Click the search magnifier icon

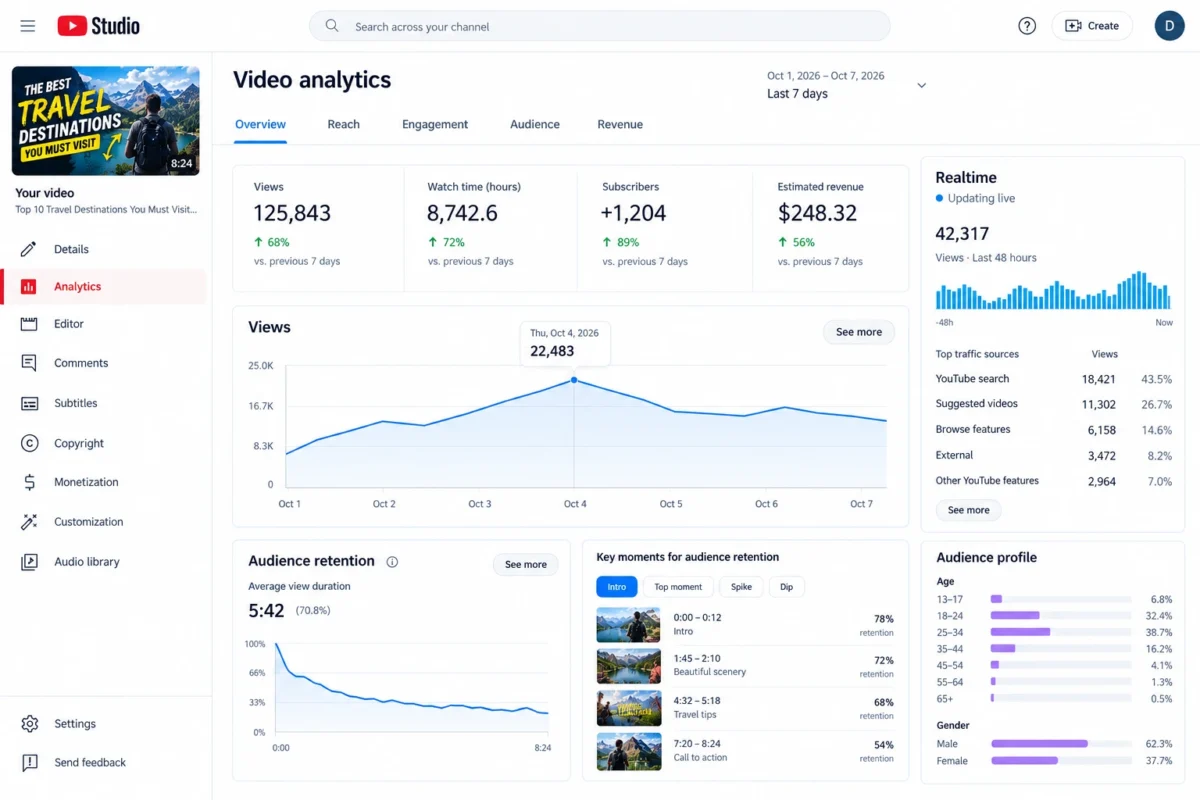tap(332, 26)
